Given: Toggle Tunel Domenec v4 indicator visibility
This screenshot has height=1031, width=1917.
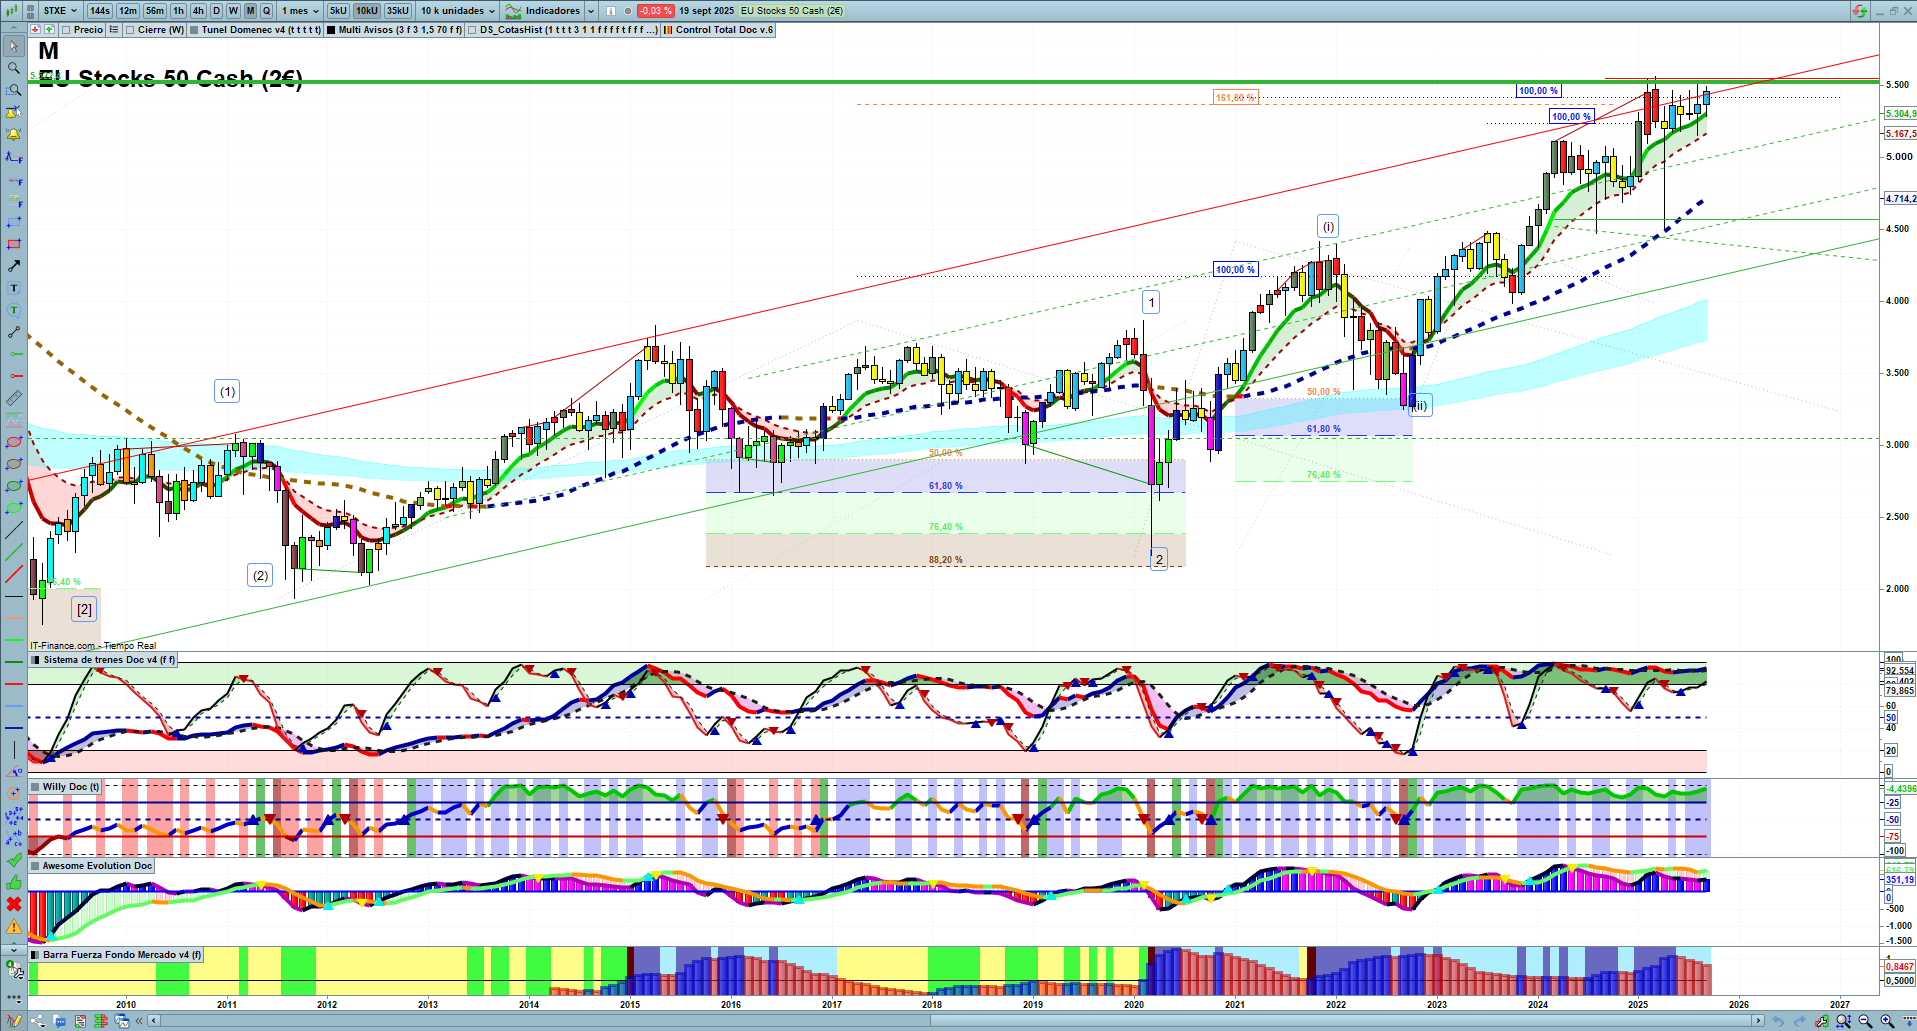Looking at the screenshot, I should pos(194,30).
